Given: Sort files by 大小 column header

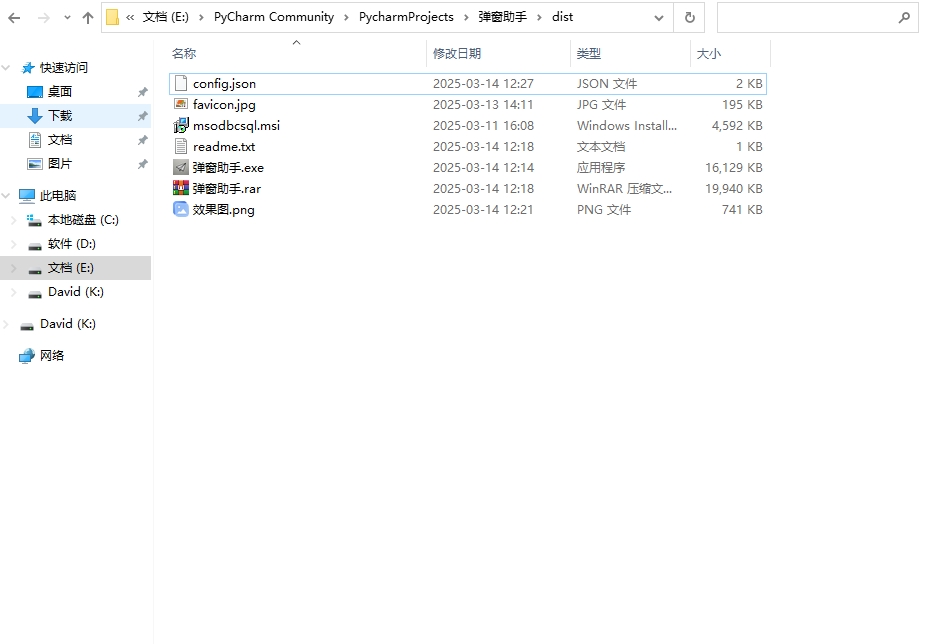Looking at the screenshot, I should [708, 54].
